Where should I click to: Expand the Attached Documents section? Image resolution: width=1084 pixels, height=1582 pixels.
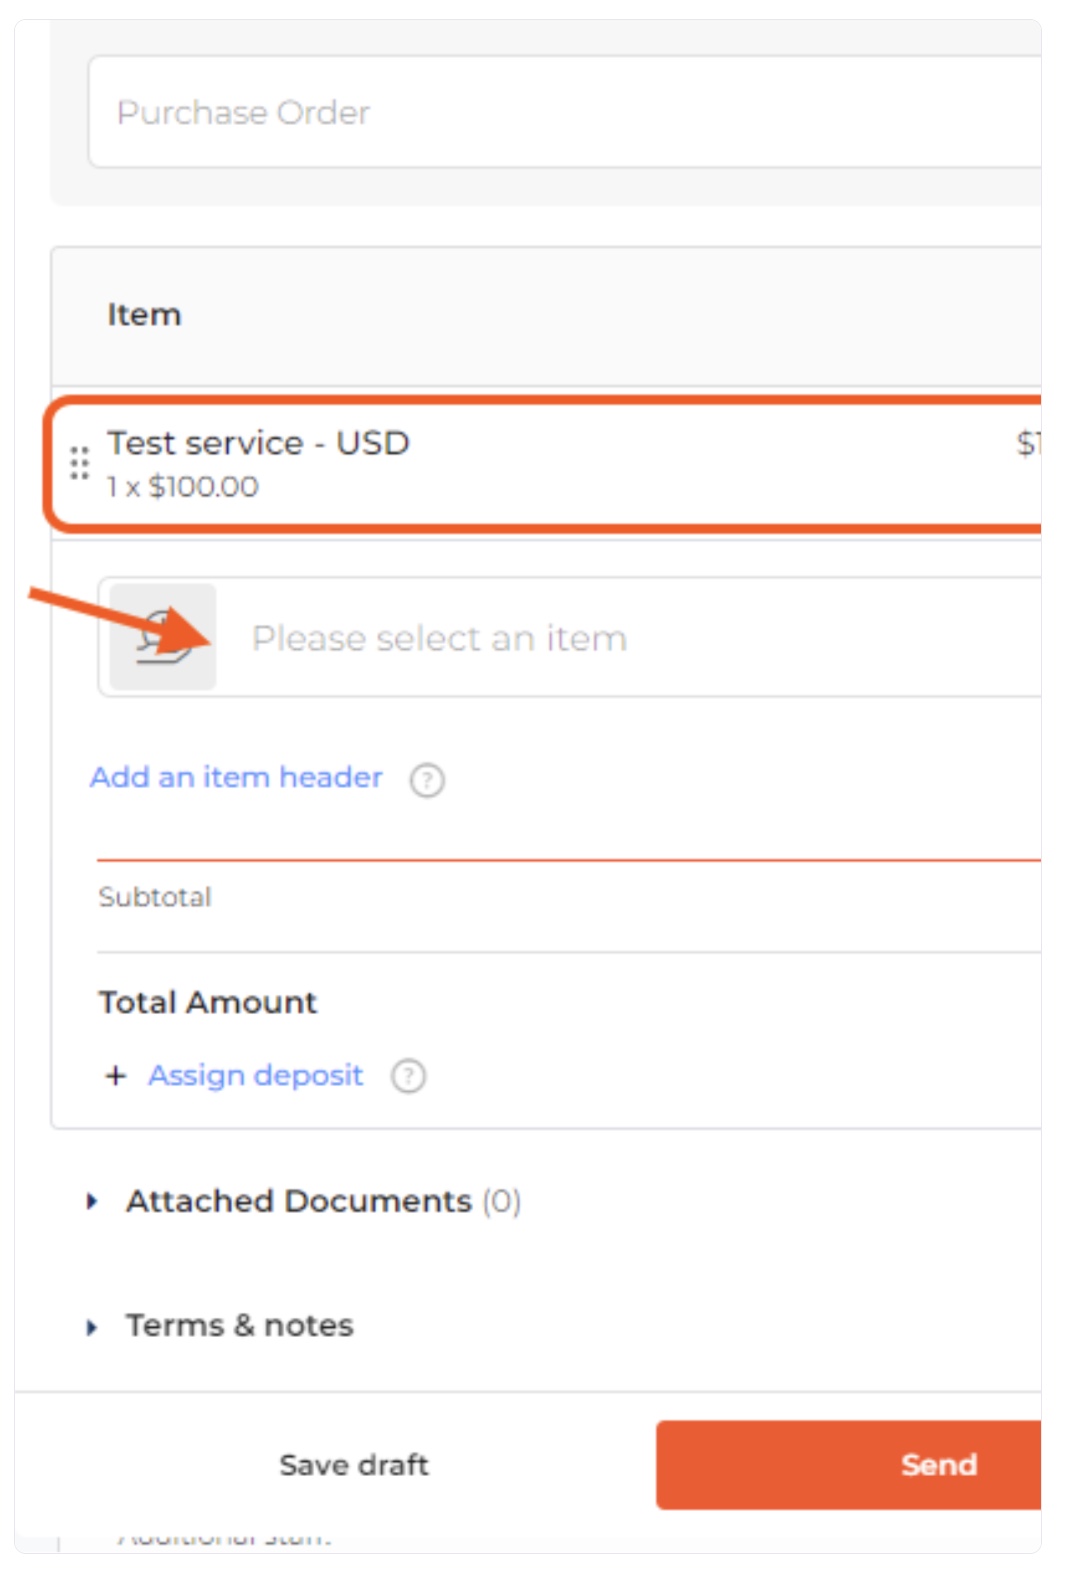(92, 1201)
